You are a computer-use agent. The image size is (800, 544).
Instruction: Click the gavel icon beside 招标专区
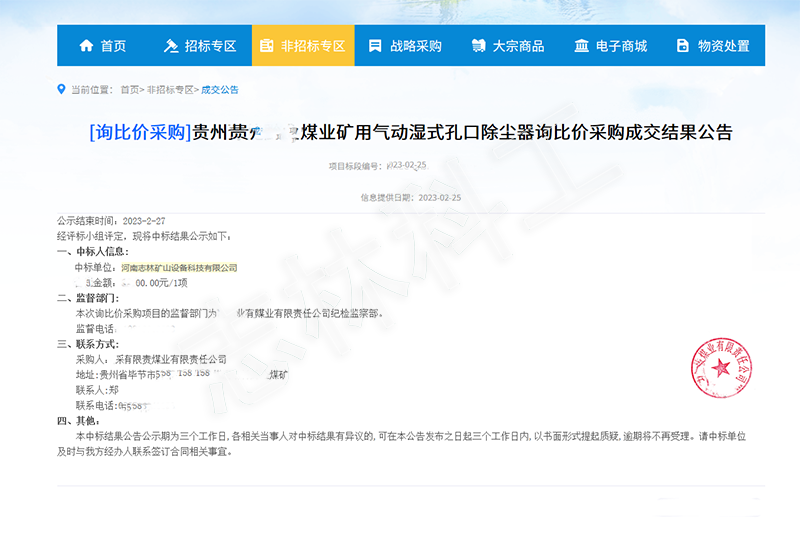tap(170, 46)
